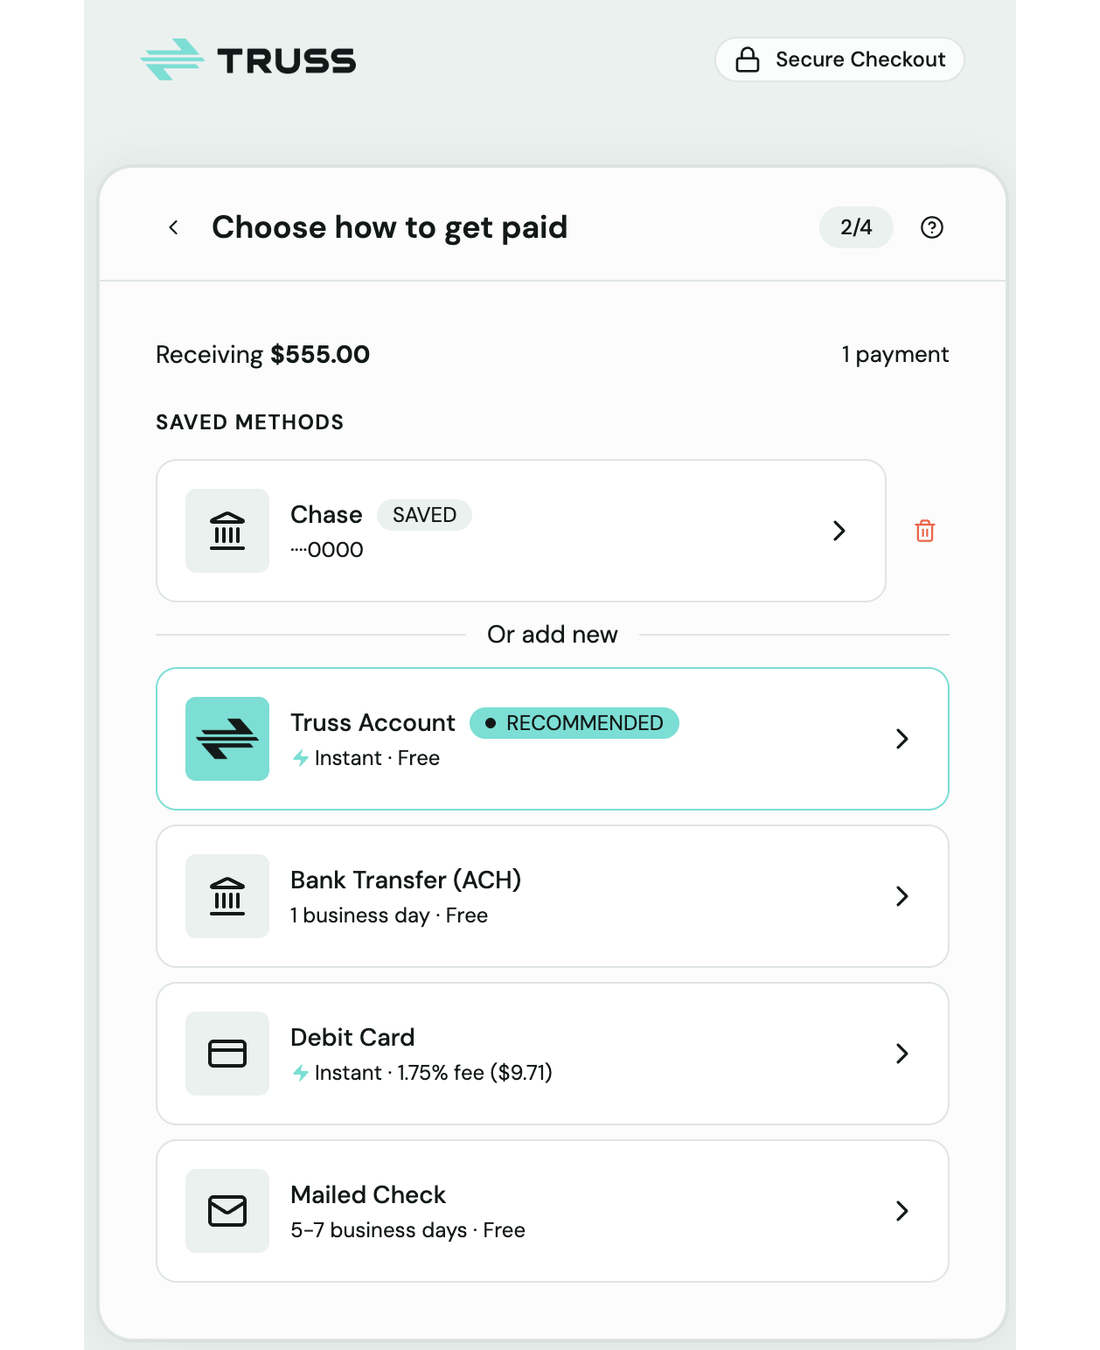Select the Chase saved method name
1100x1350 pixels.
[326, 515]
